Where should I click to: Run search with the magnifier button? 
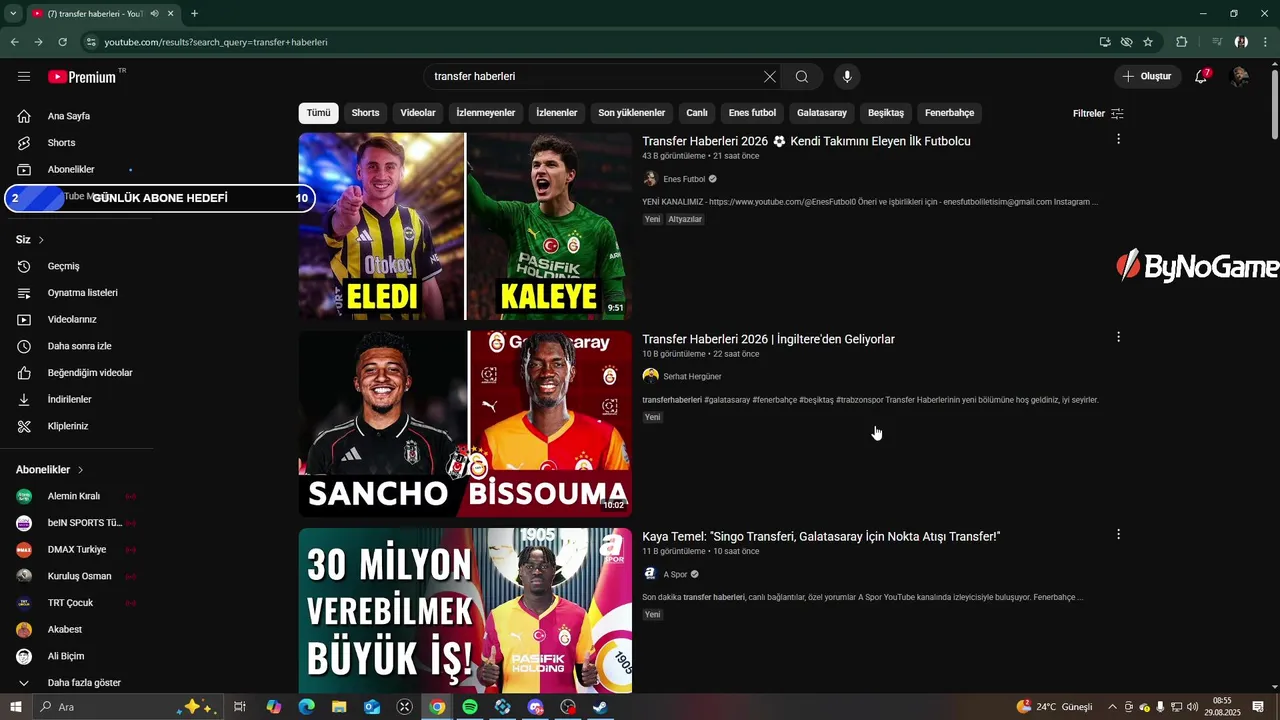coord(802,77)
